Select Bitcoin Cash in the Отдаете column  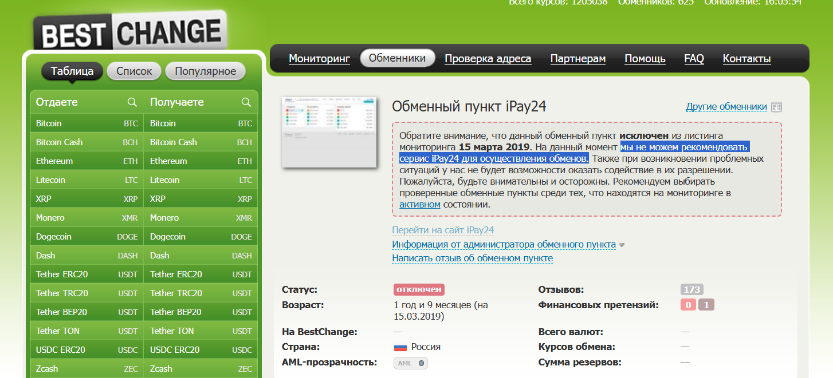pyautogui.click(x=87, y=142)
